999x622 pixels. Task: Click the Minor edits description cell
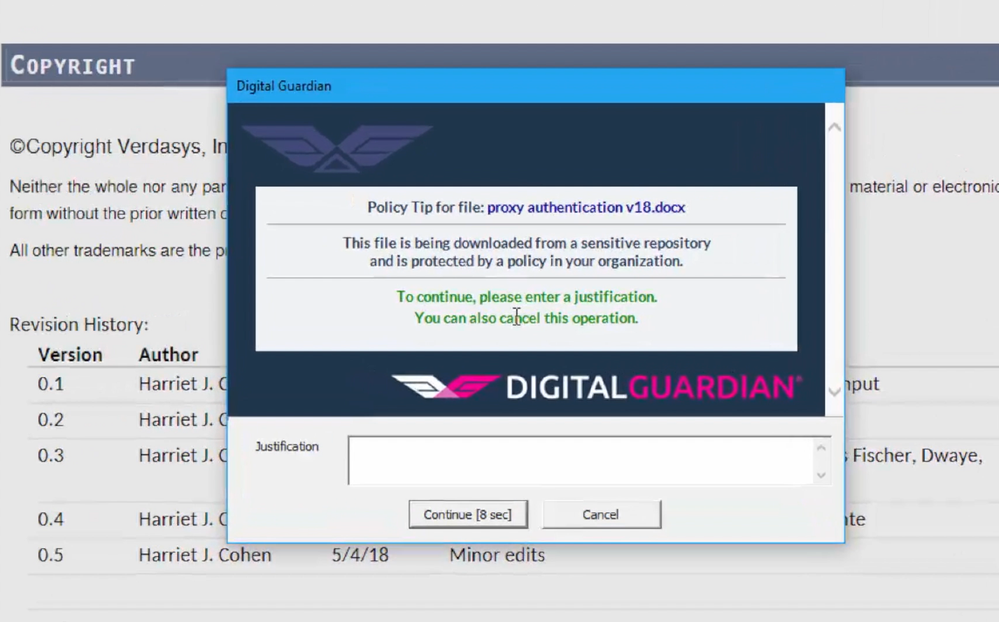tap(497, 554)
